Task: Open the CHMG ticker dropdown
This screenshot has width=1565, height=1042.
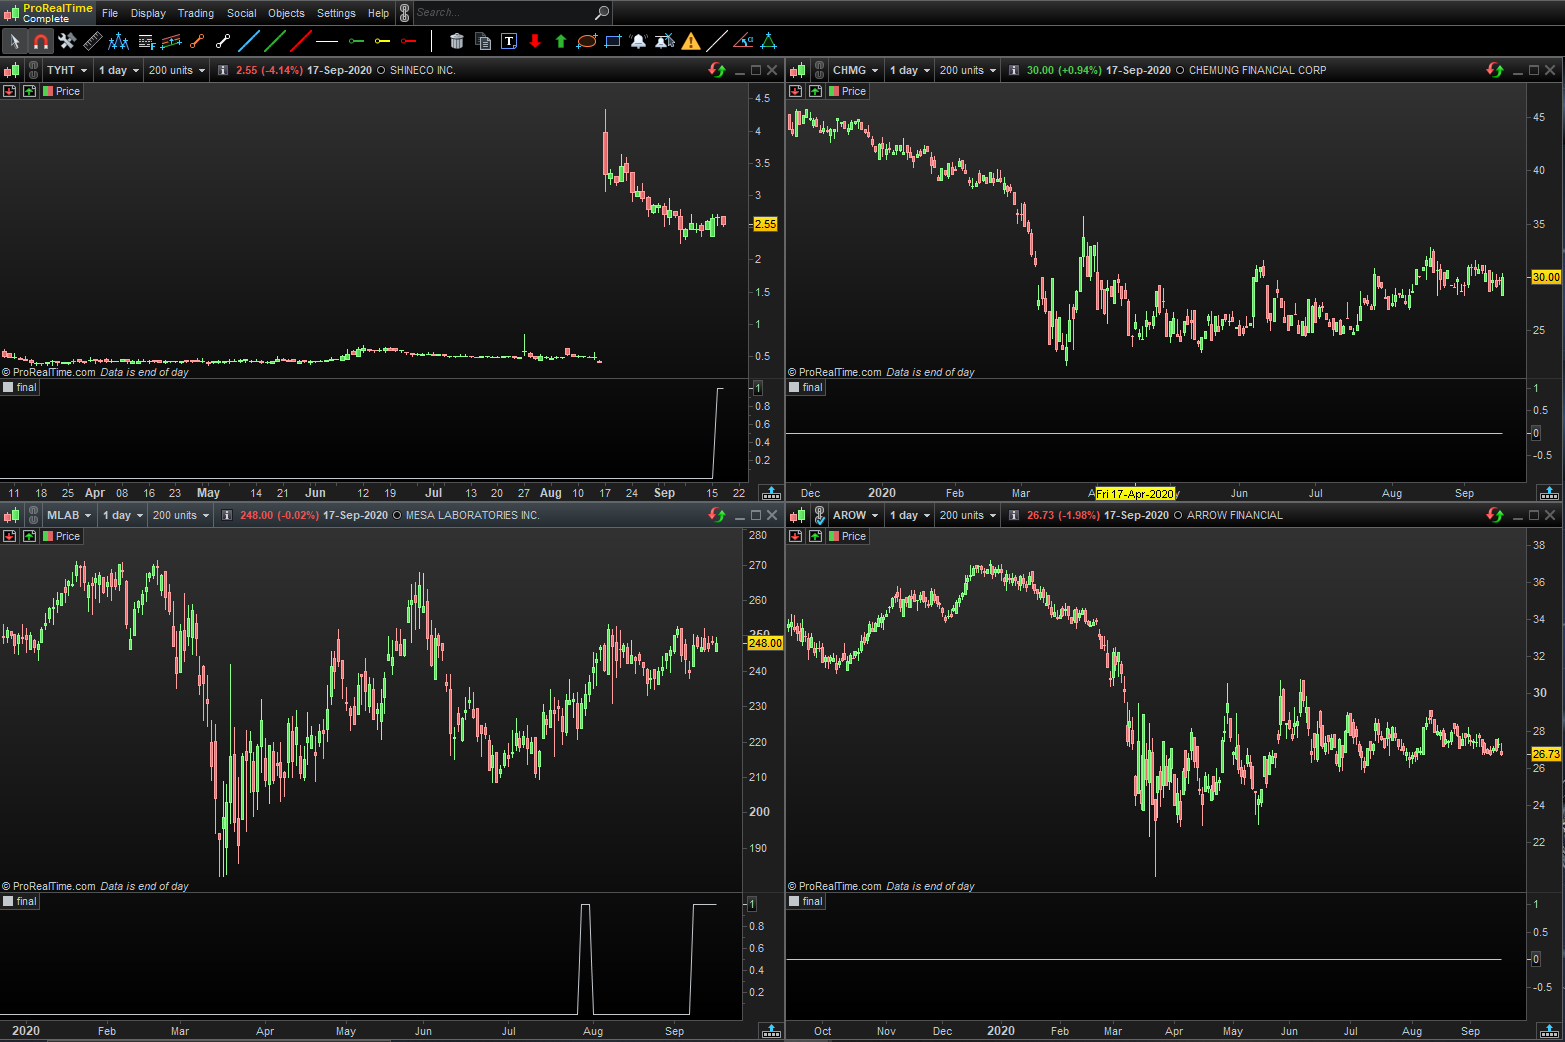Action: point(856,70)
